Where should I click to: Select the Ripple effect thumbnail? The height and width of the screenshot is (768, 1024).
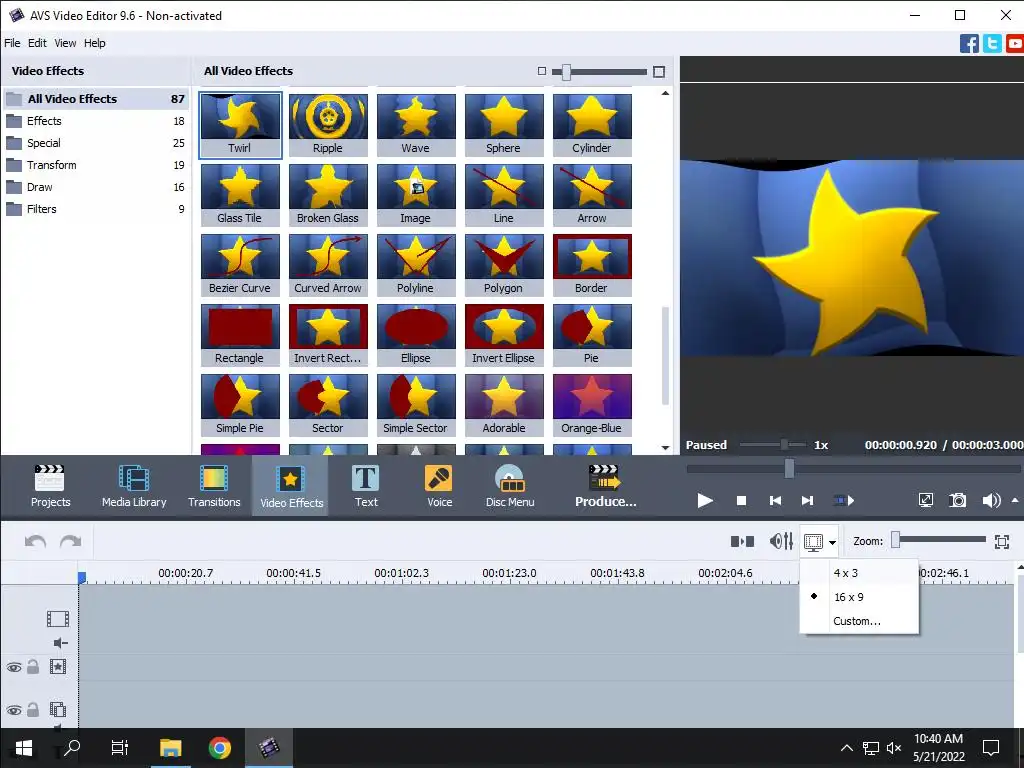point(328,125)
